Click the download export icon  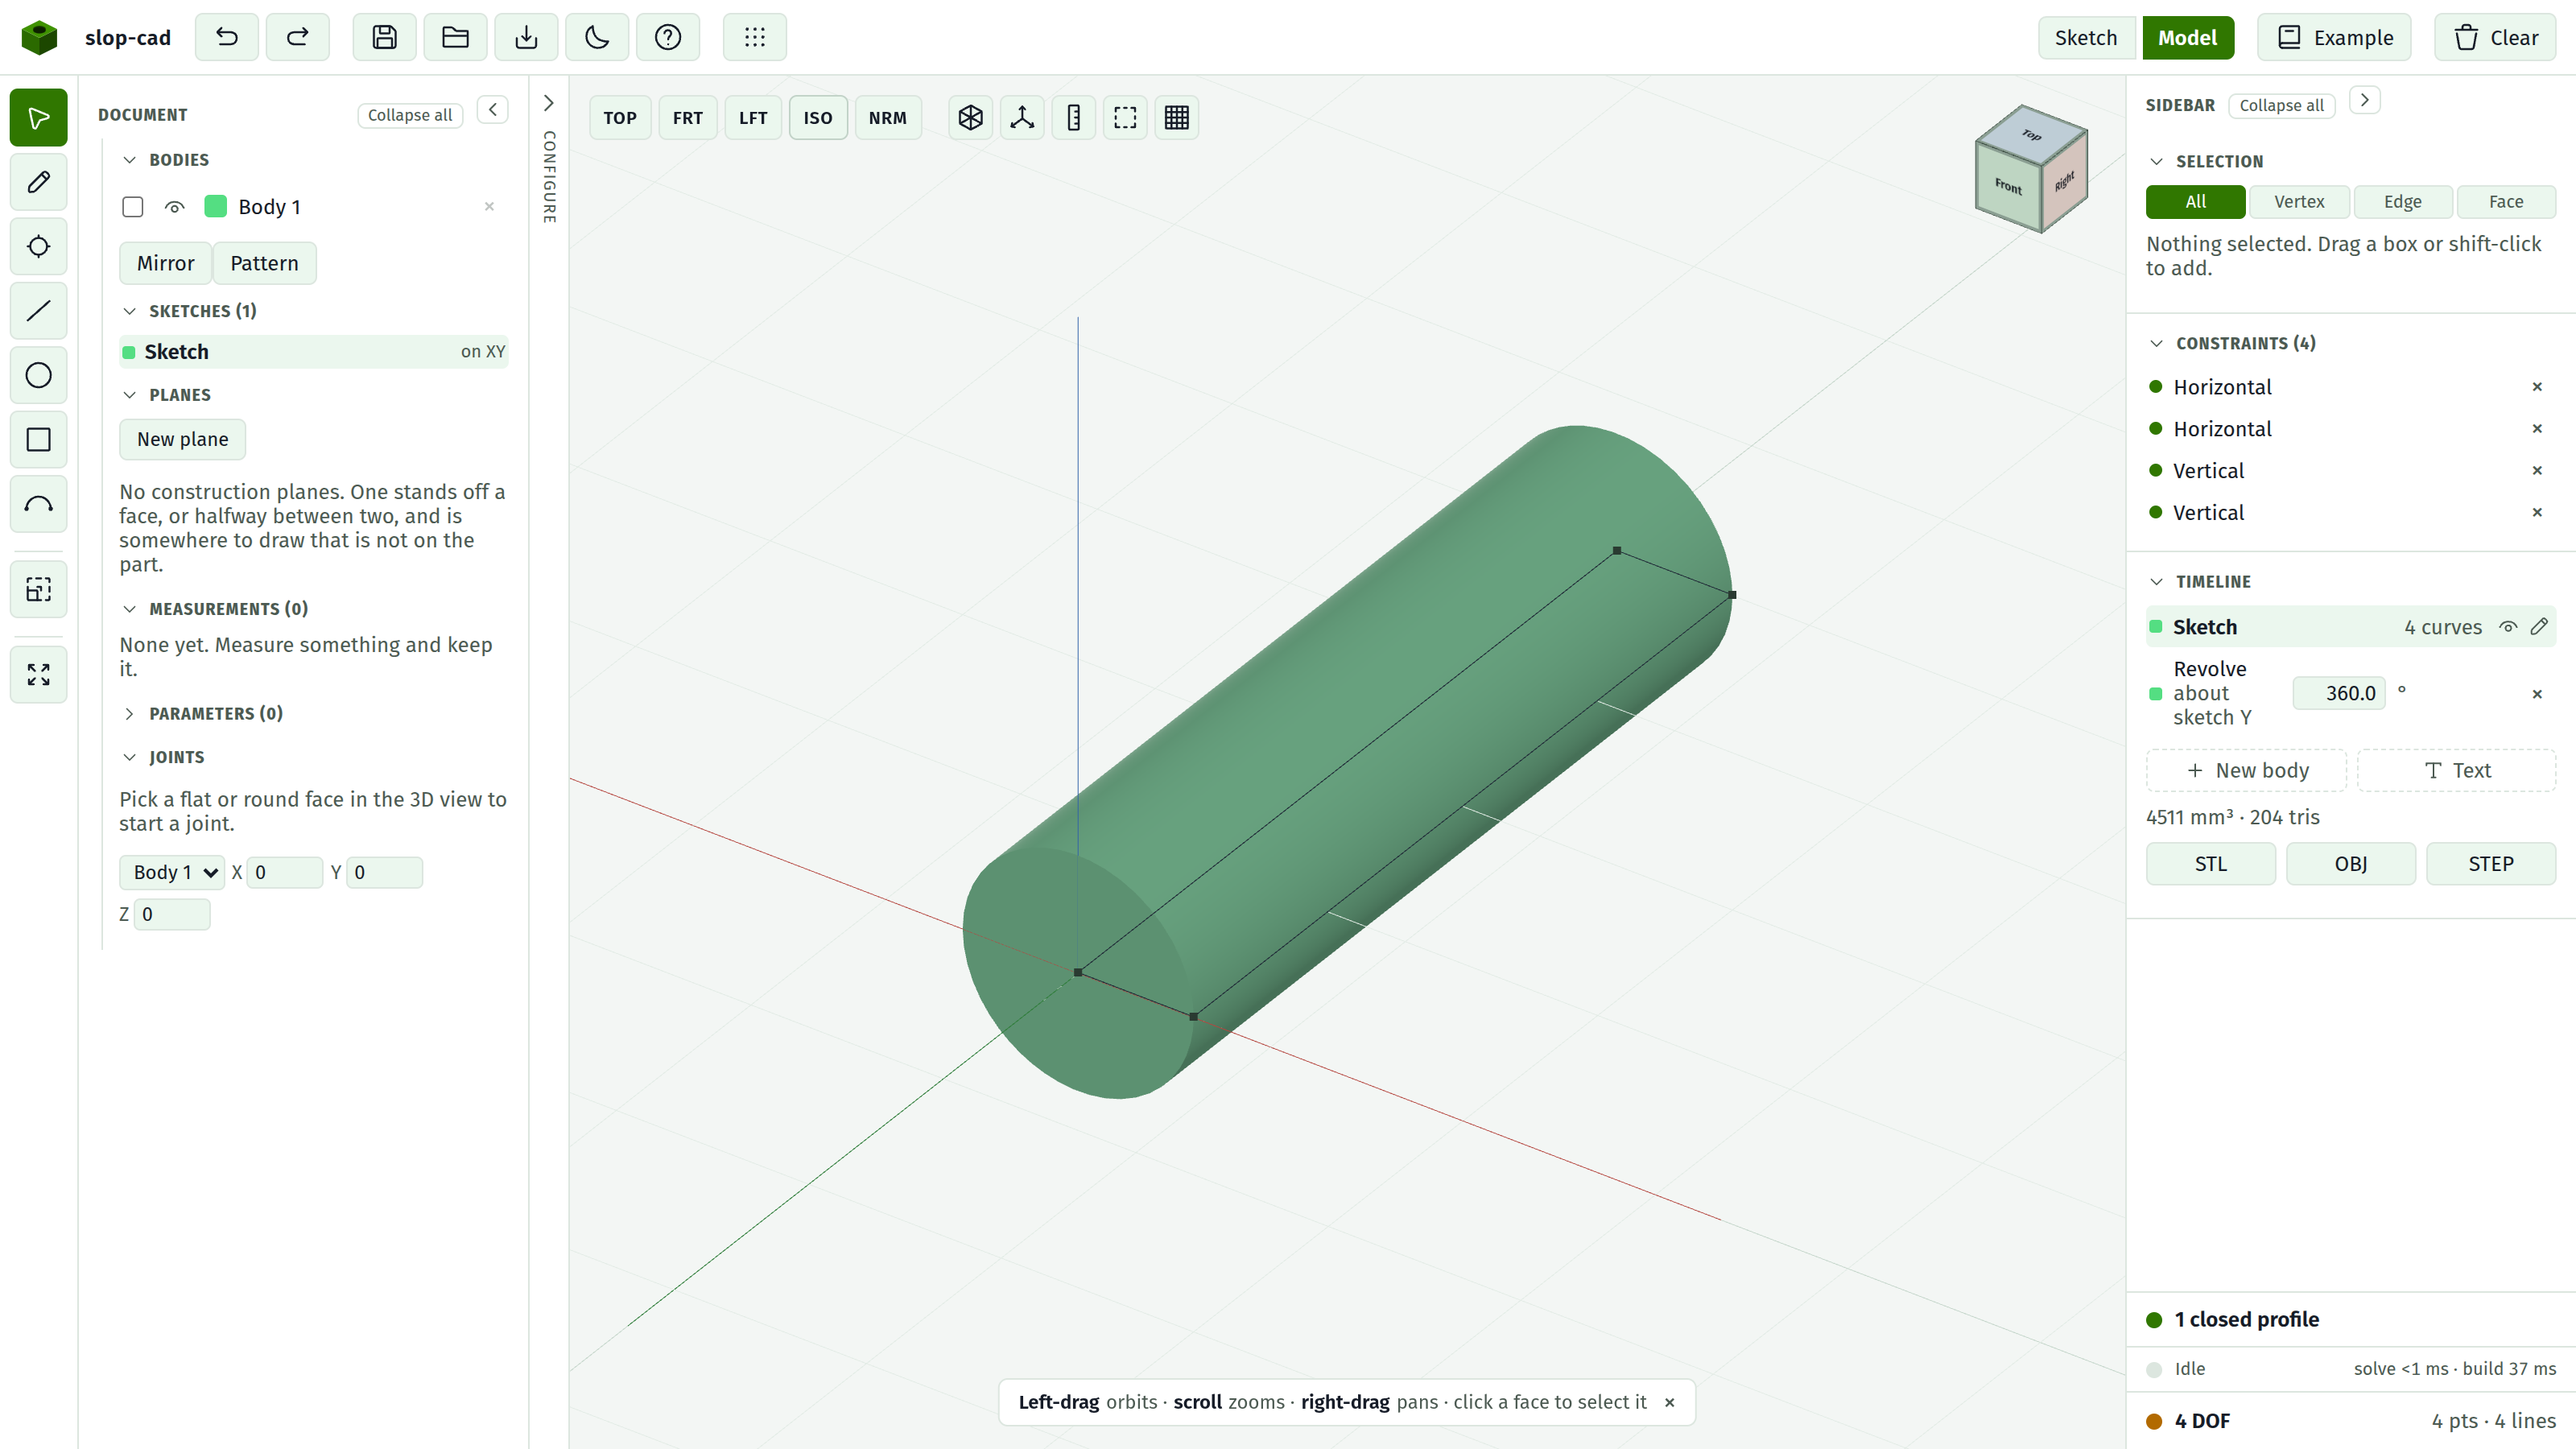[526, 37]
